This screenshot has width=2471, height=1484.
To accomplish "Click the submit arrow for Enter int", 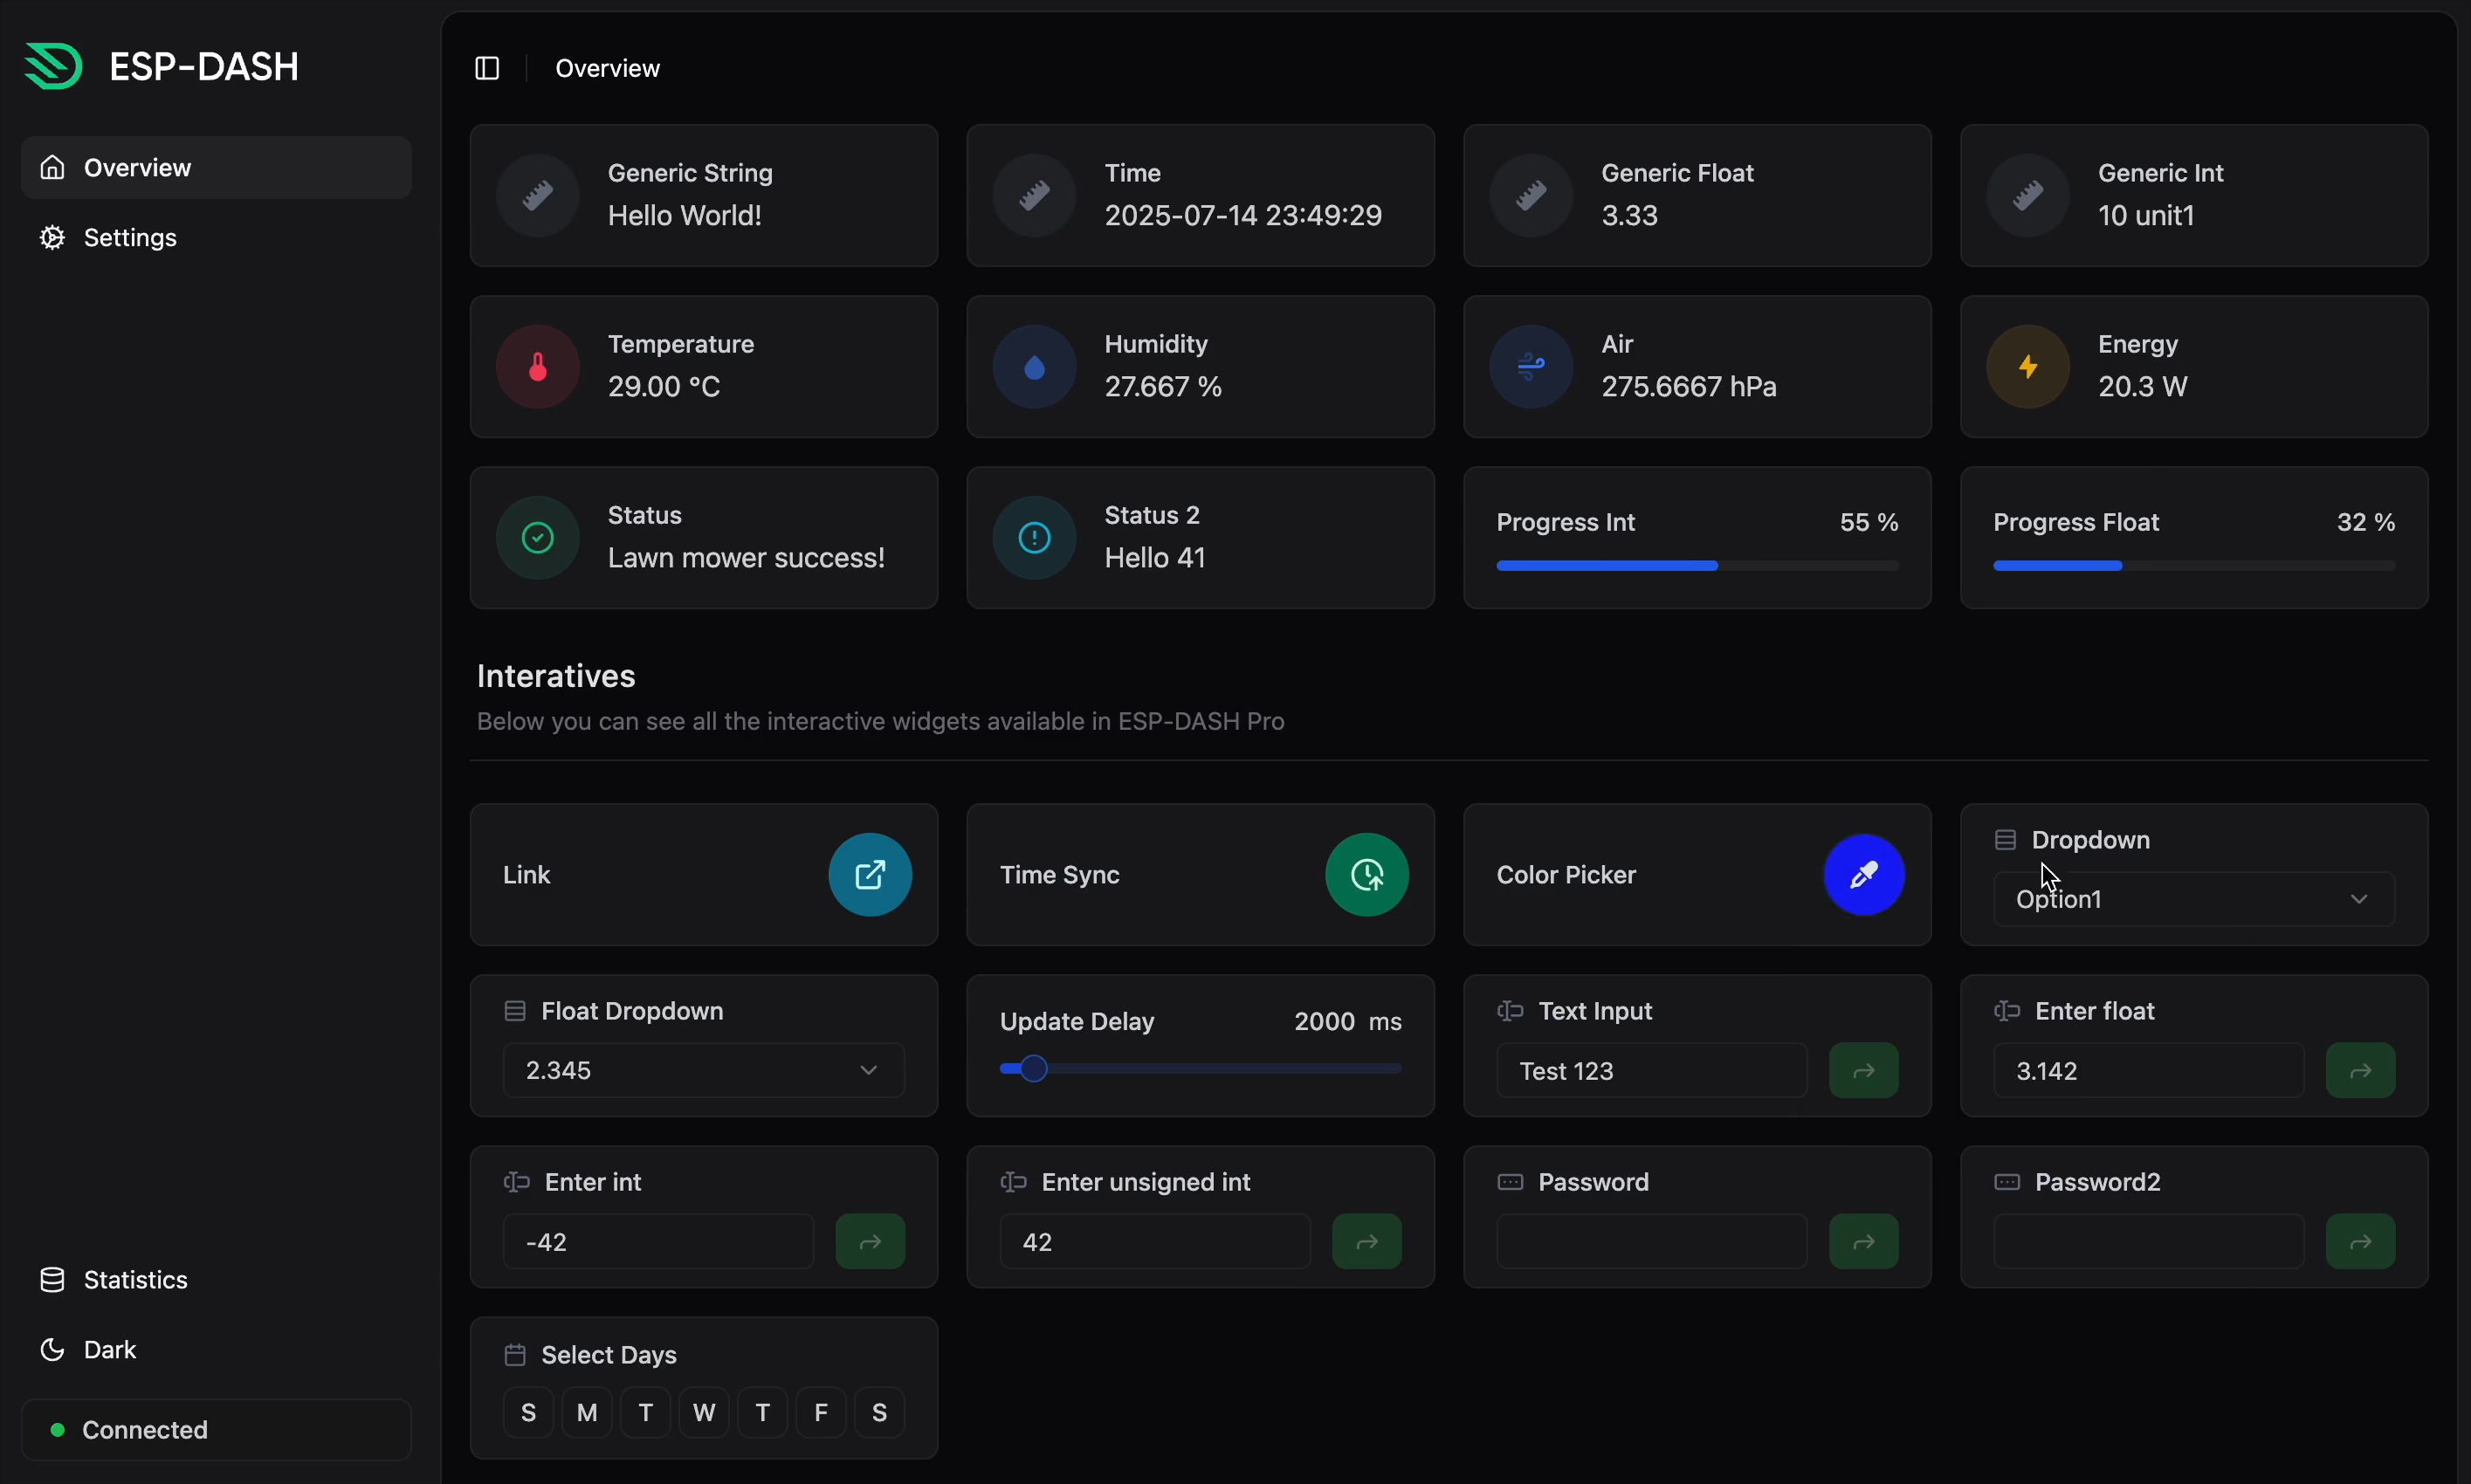I will [x=869, y=1241].
